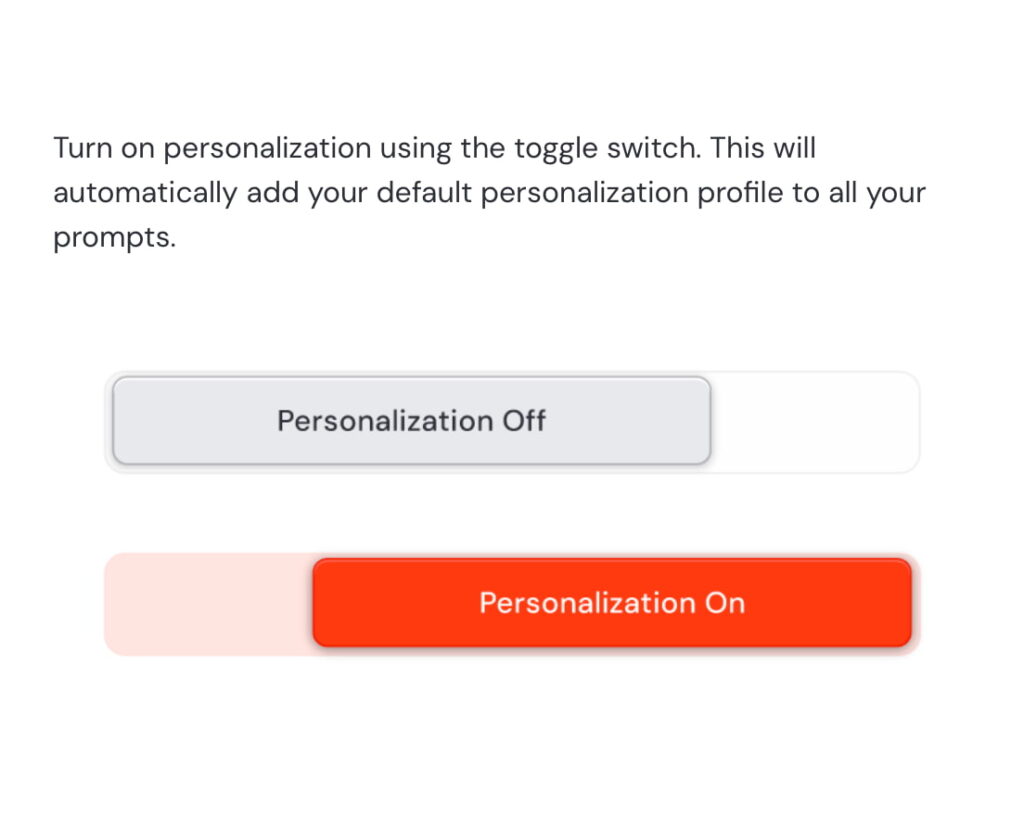Viewport: 1024px width, 816px height.
Task: Click the word 'Off' on the gray switch
Action: [524, 420]
